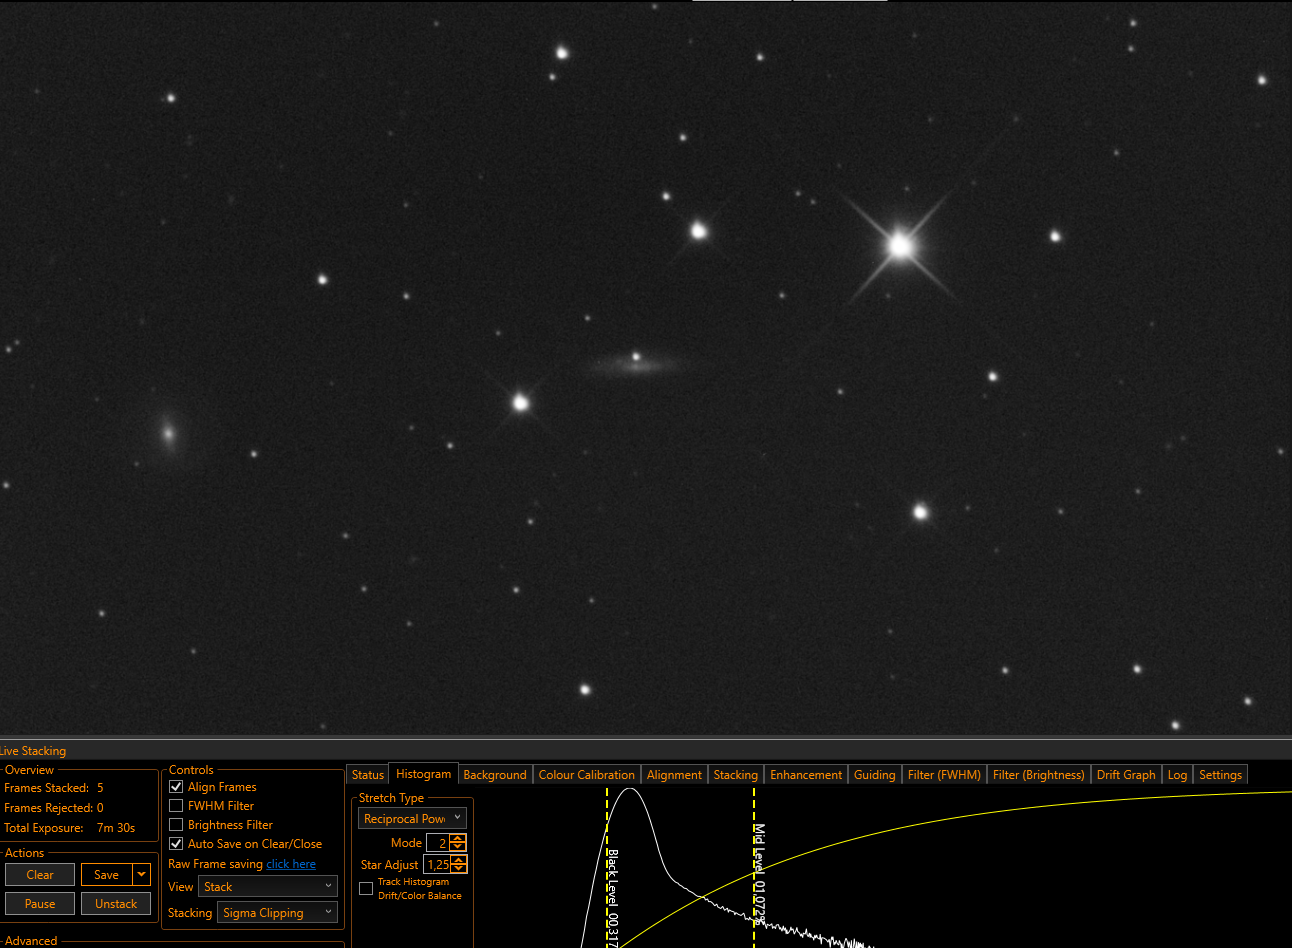Open the Filter (FWHM) tab
The width and height of the screenshot is (1292, 948).
tap(944, 775)
